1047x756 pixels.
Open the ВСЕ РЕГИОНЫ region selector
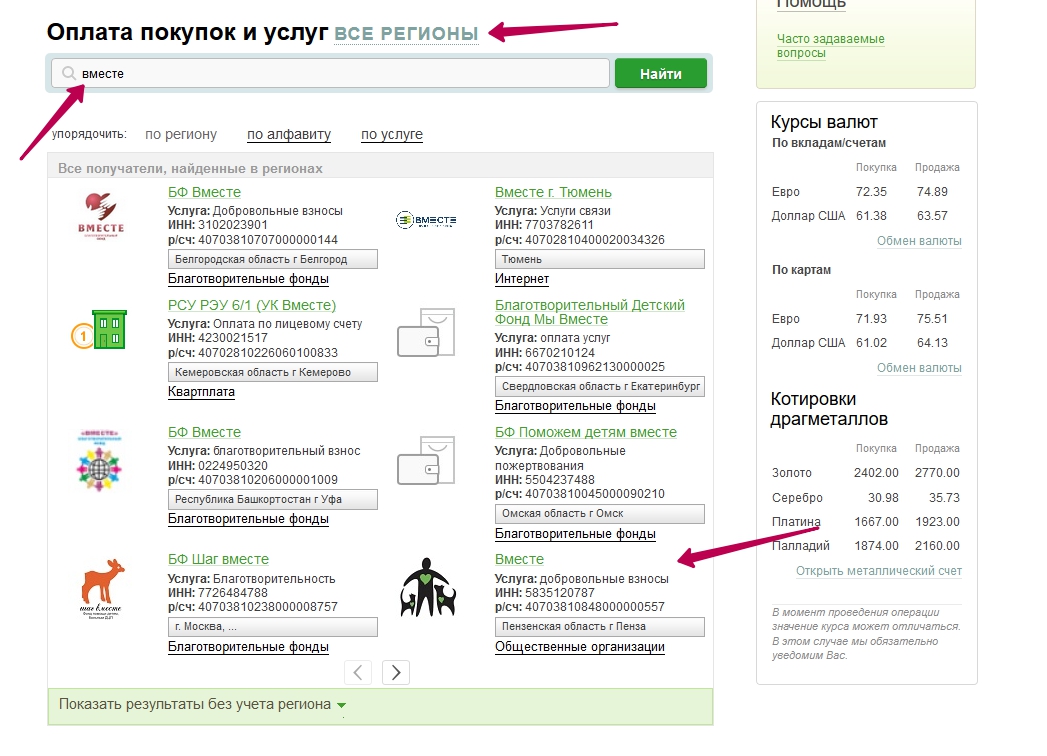(406, 33)
